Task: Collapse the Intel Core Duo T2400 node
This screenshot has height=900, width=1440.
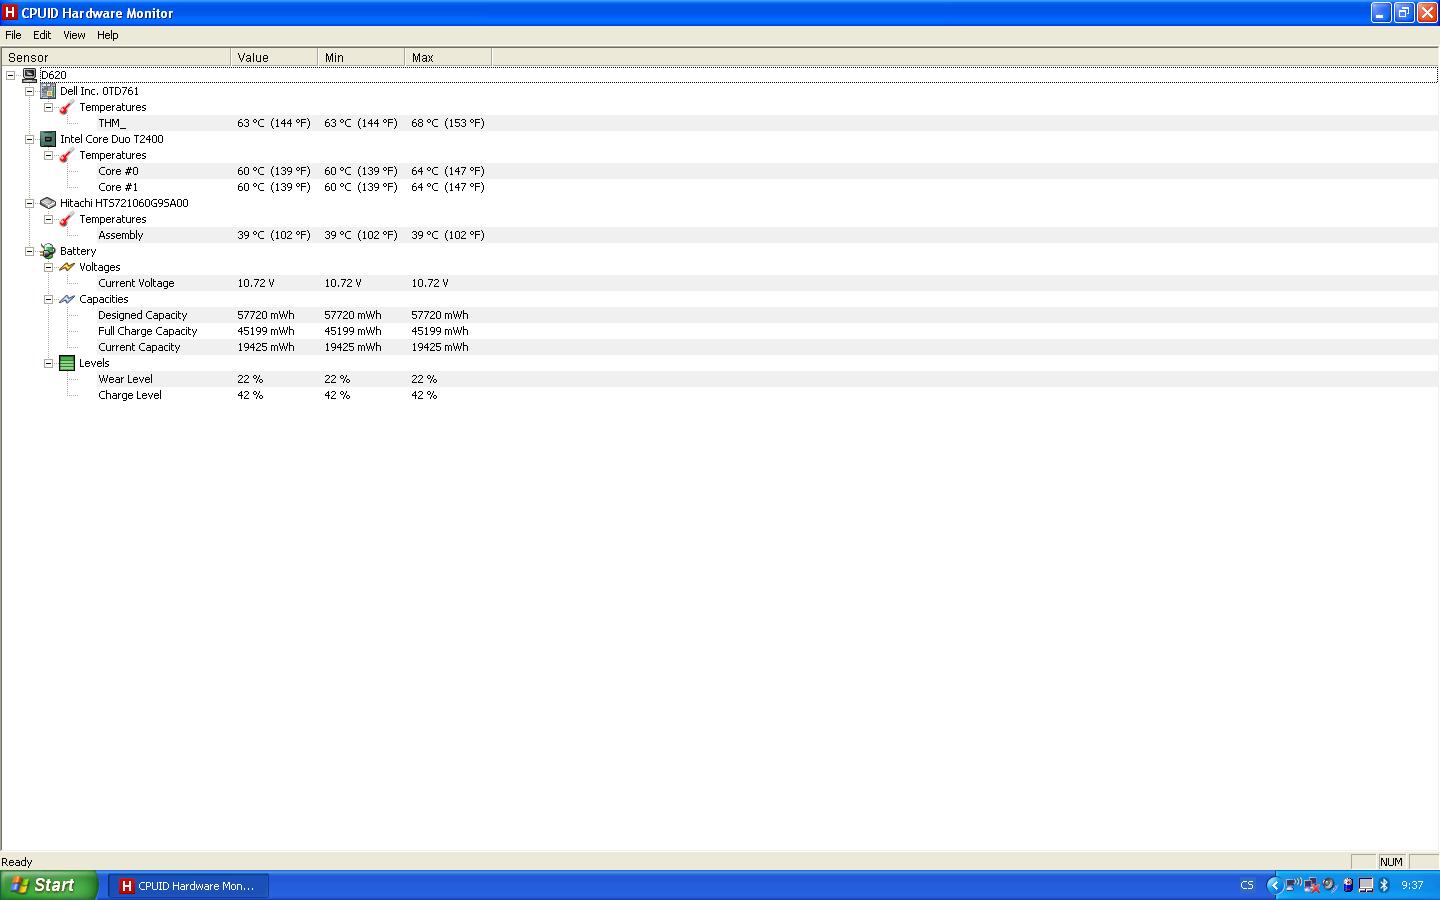Action: (29, 139)
